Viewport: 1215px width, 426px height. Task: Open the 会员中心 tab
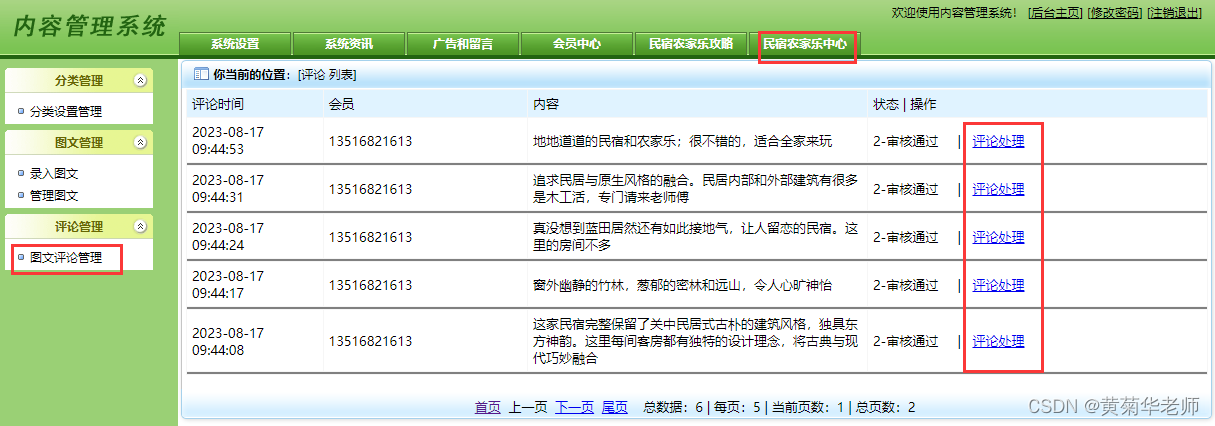point(577,44)
